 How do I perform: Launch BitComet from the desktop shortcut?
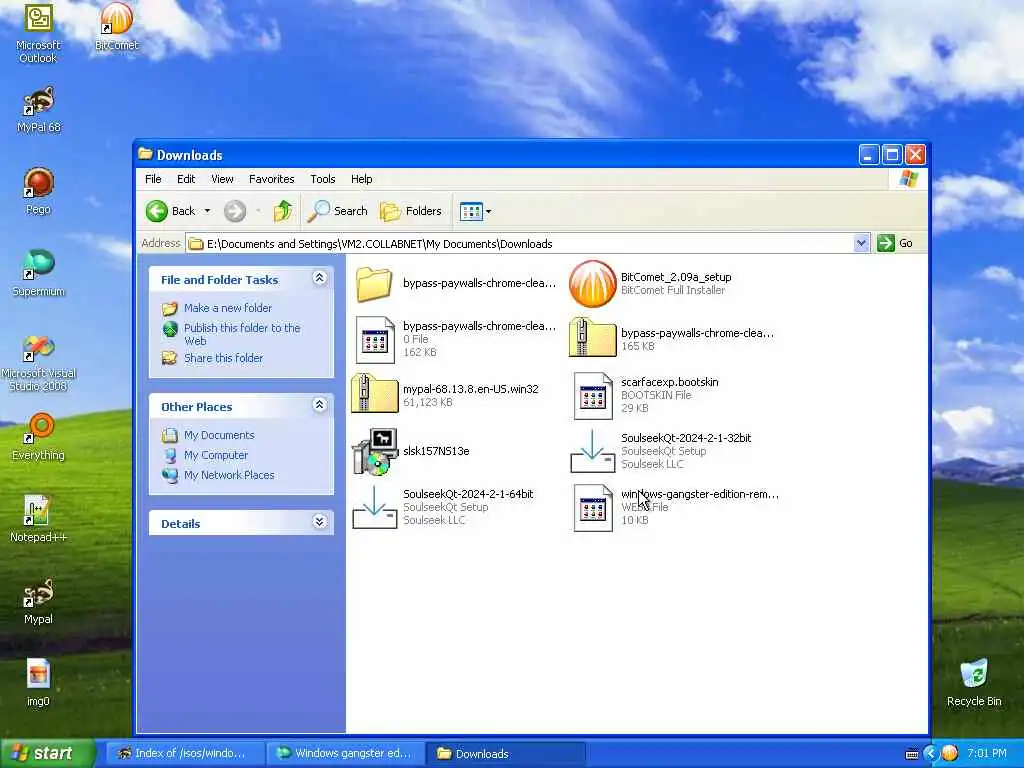116,27
